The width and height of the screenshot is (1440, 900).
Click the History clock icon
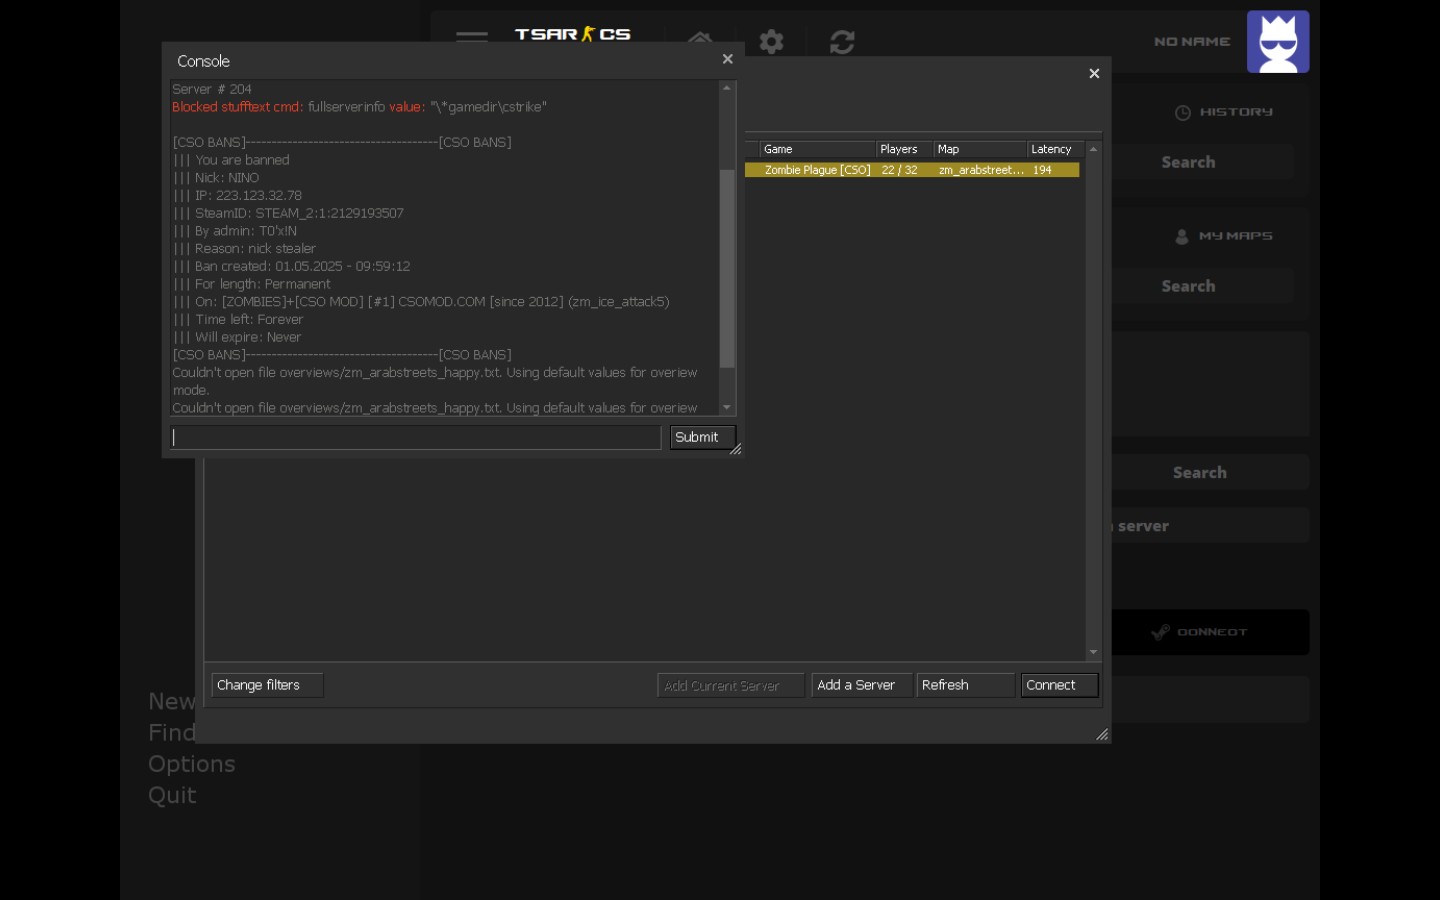[1182, 113]
